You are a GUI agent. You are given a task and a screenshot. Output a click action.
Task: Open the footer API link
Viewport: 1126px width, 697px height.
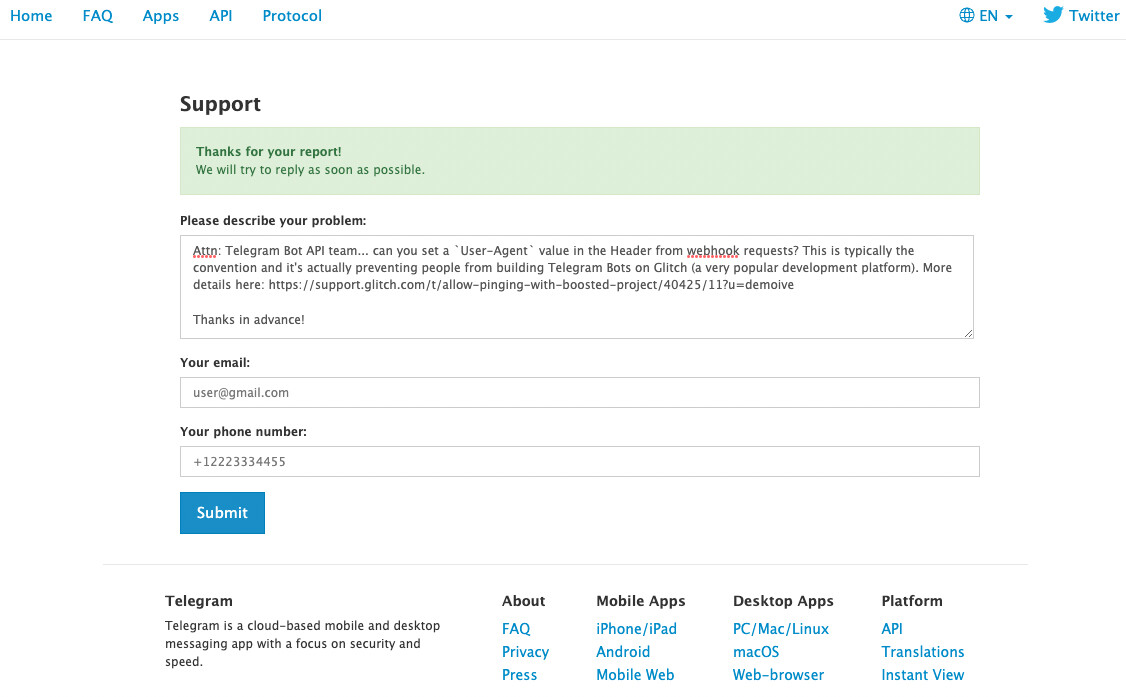click(x=892, y=629)
